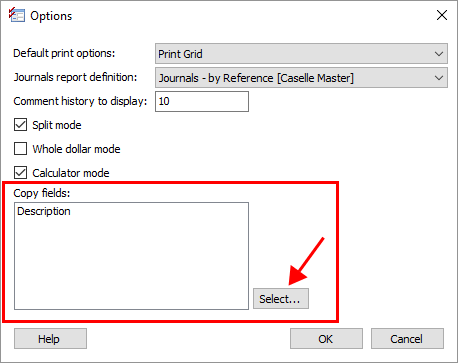Open Help for the Options dialog
Screen dimensions: 458x363
pos(50,339)
